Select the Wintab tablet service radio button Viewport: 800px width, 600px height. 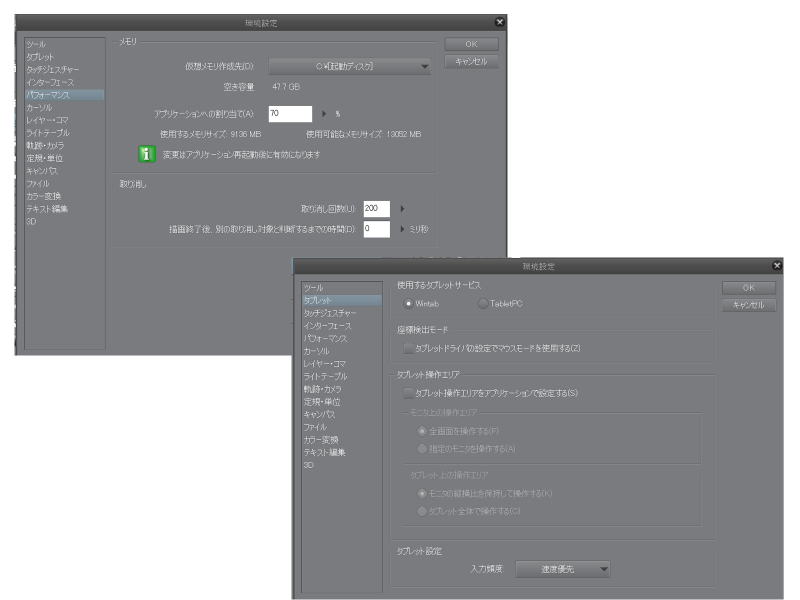pos(408,304)
